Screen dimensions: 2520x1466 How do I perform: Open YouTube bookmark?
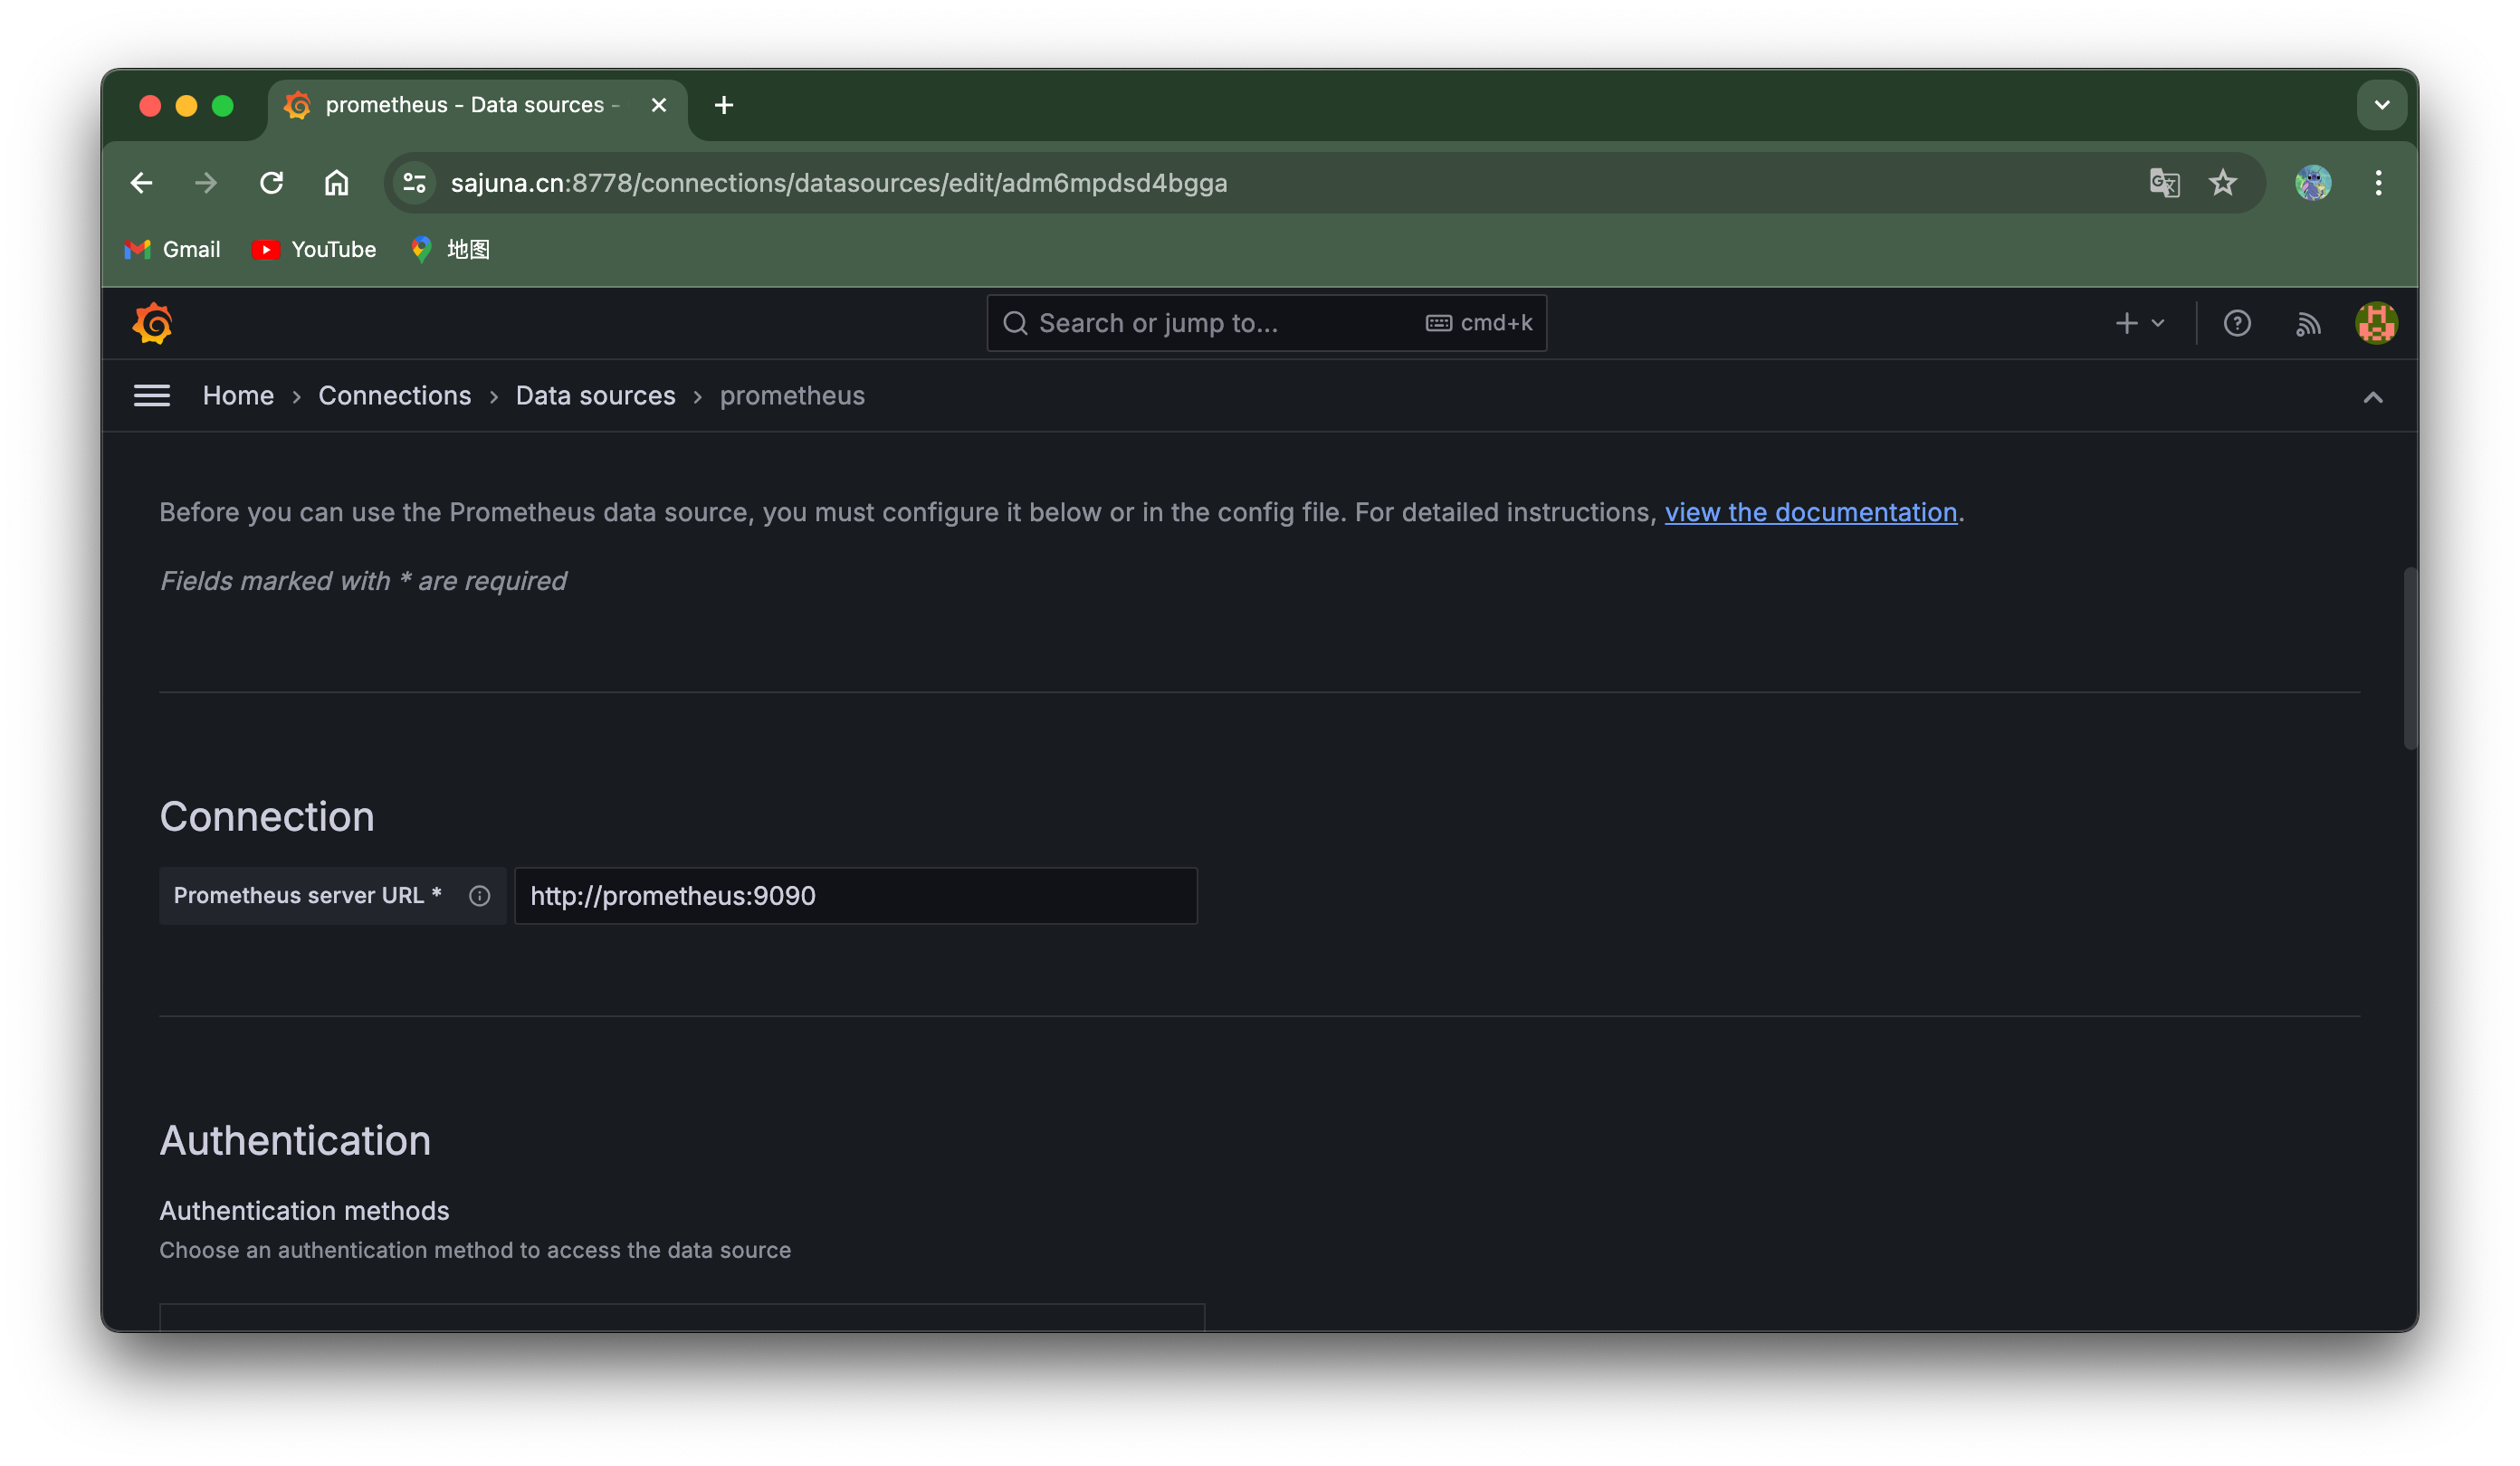[x=314, y=249]
